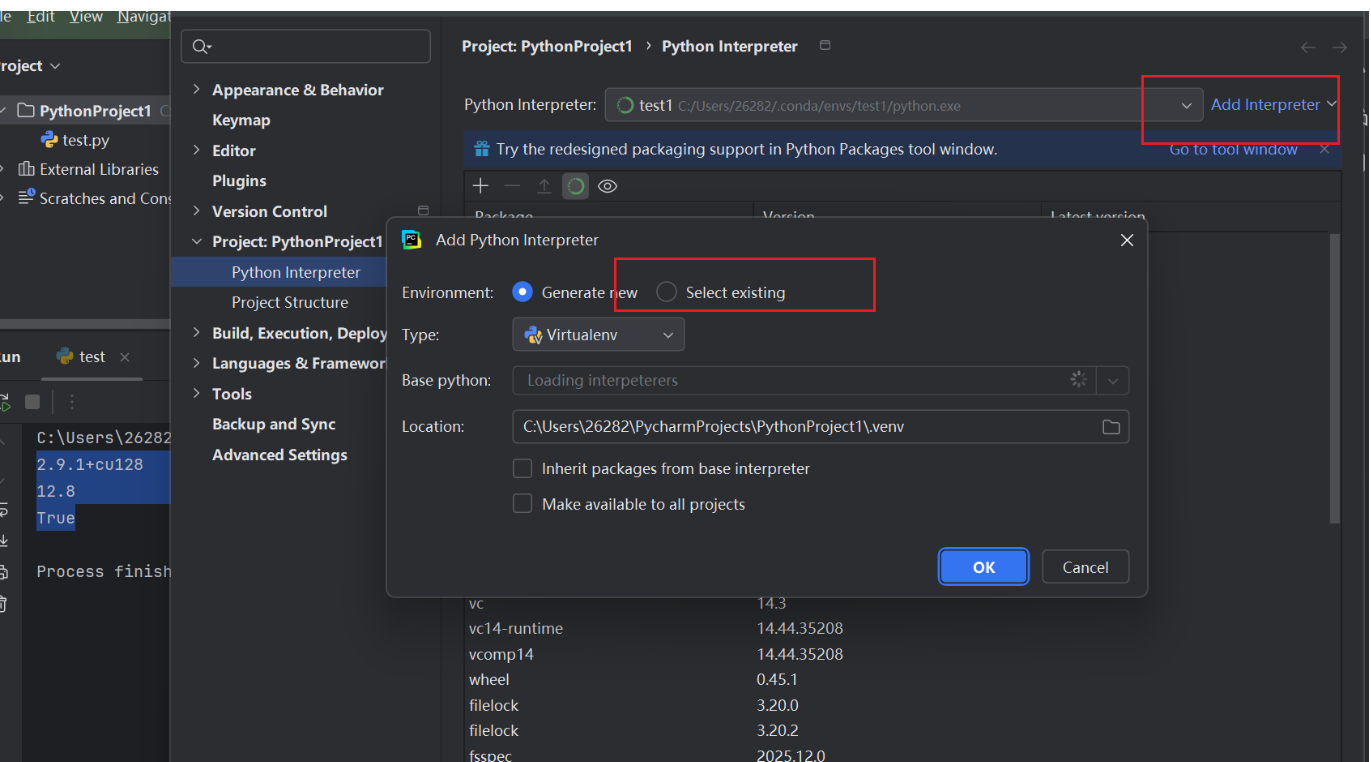Click the PyCharm logo in dialog title
This screenshot has height=762, width=1371.
(411, 240)
